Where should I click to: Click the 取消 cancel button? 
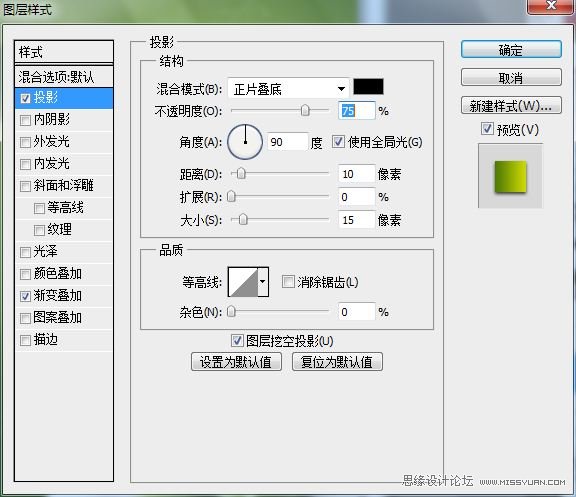click(x=511, y=78)
